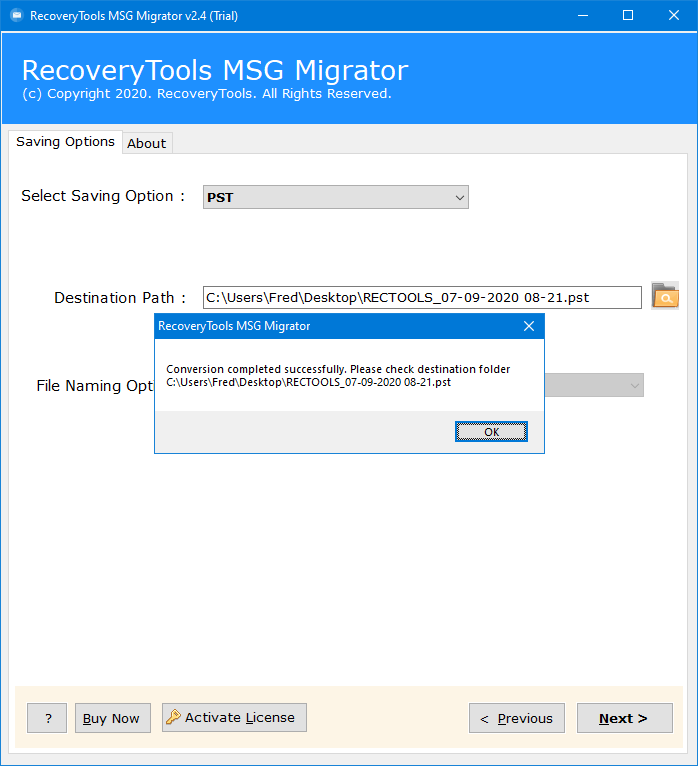698x766 pixels.
Task: Open the question mark help button
Action: point(47,718)
